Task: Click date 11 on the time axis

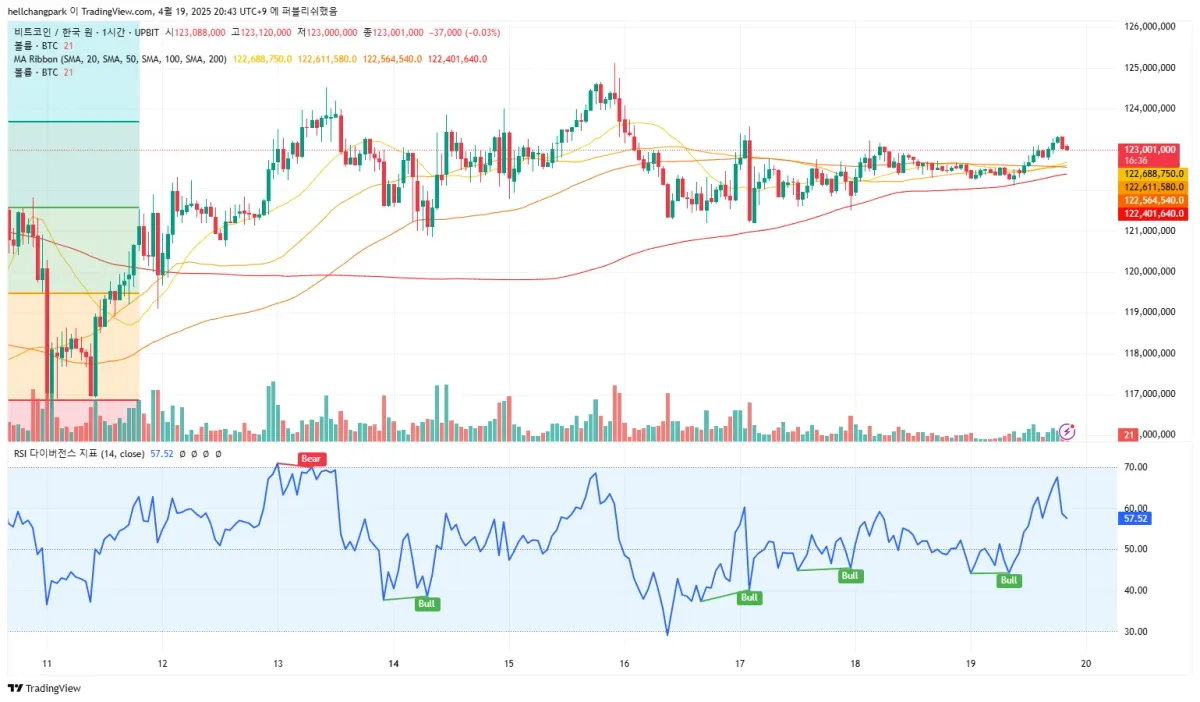Action: 46,663
